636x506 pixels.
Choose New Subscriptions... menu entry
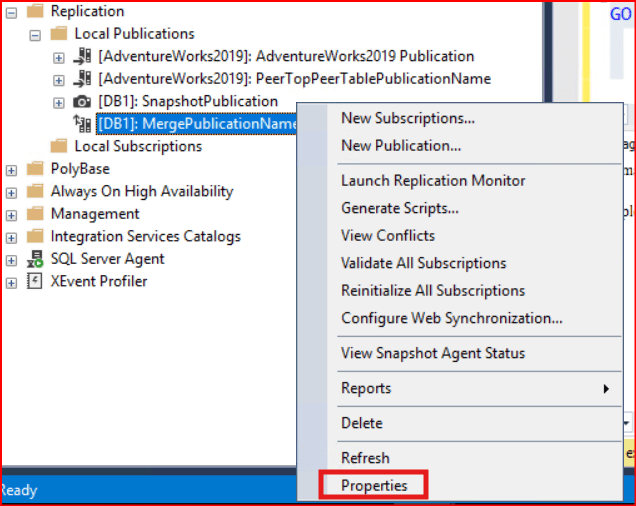[407, 118]
